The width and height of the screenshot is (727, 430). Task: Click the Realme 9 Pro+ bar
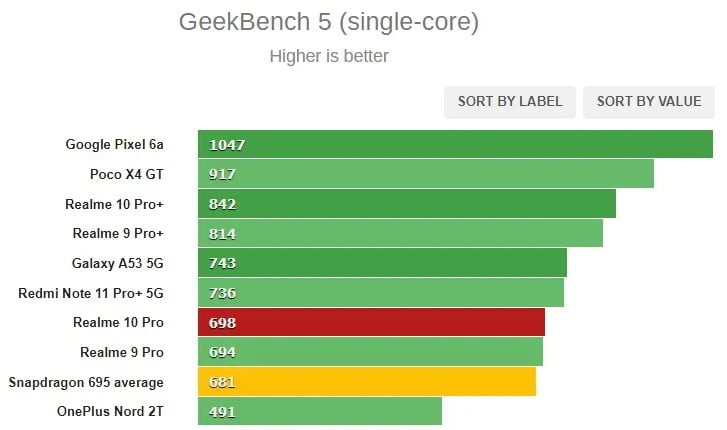point(400,233)
